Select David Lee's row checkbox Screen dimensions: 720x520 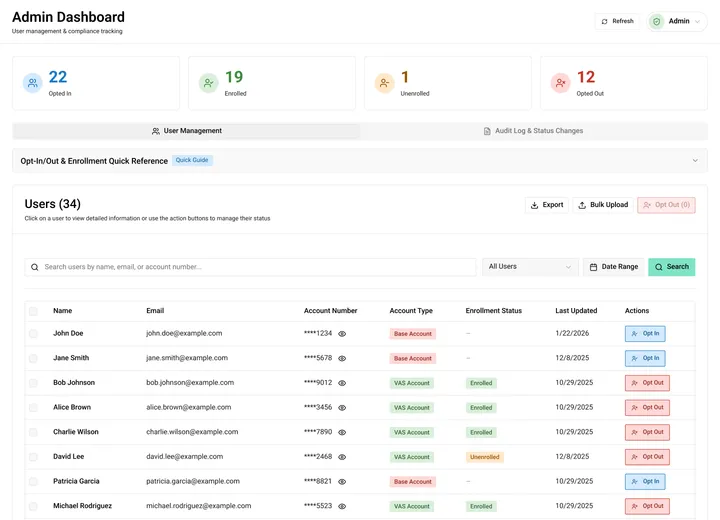click(x=33, y=457)
